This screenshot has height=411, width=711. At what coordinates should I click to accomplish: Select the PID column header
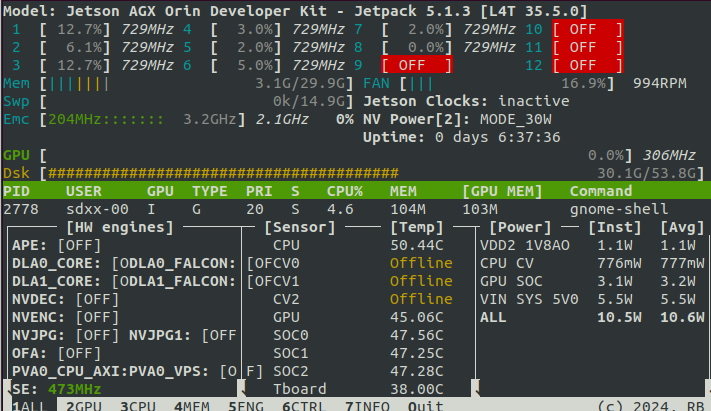pos(16,191)
